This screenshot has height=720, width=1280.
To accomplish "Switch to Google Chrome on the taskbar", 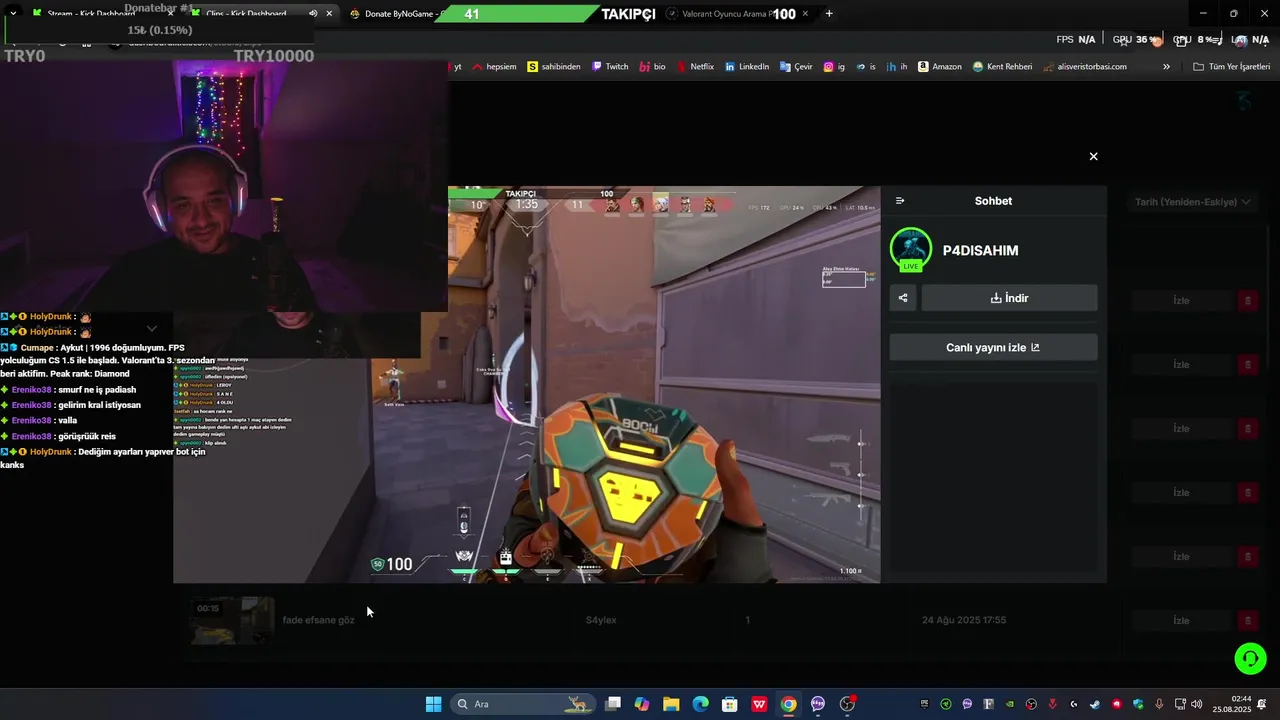I will [x=789, y=704].
